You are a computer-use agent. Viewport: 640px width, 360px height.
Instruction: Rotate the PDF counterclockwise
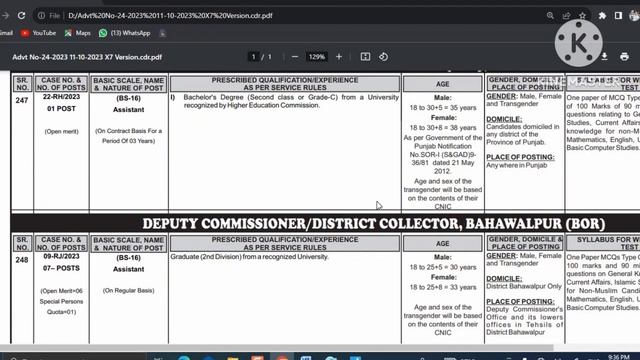pos(383,57)
